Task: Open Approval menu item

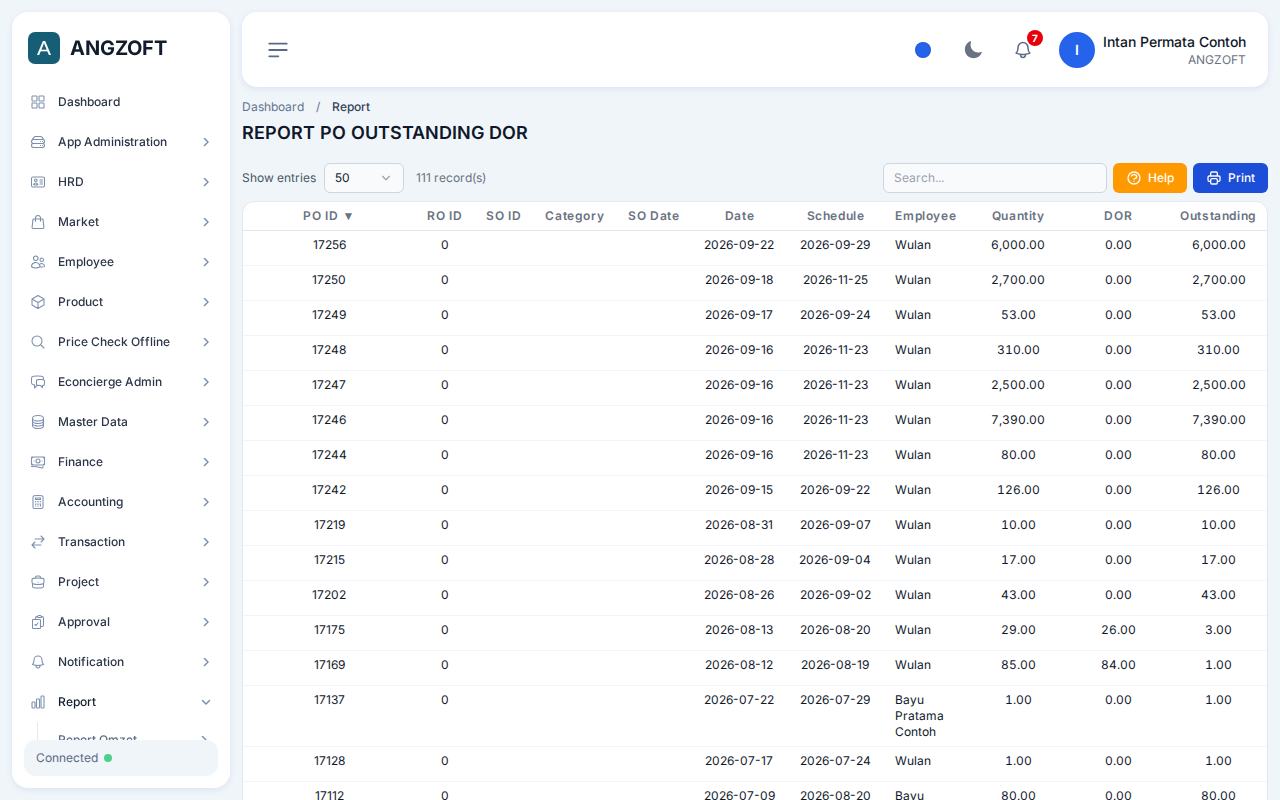Action: coord(121,622)
